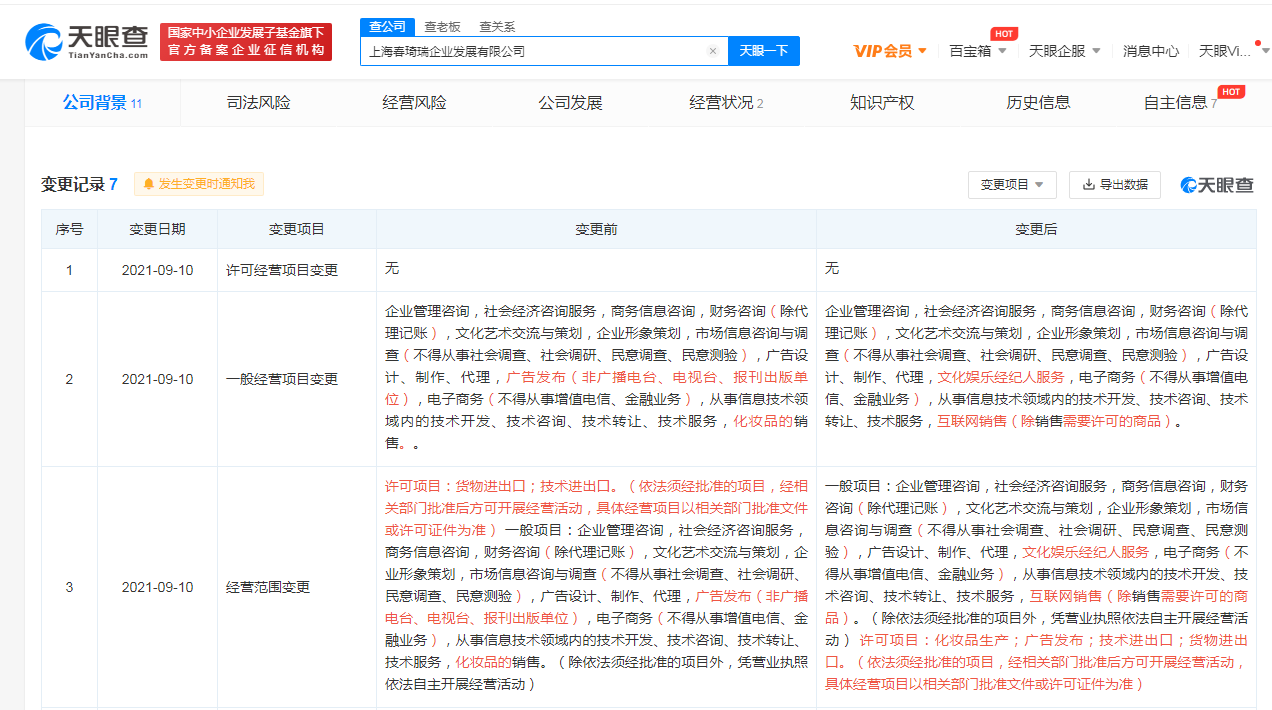1272x710 pixels.
Task: Clear the search box with the X icon
Action: (713, 51)
